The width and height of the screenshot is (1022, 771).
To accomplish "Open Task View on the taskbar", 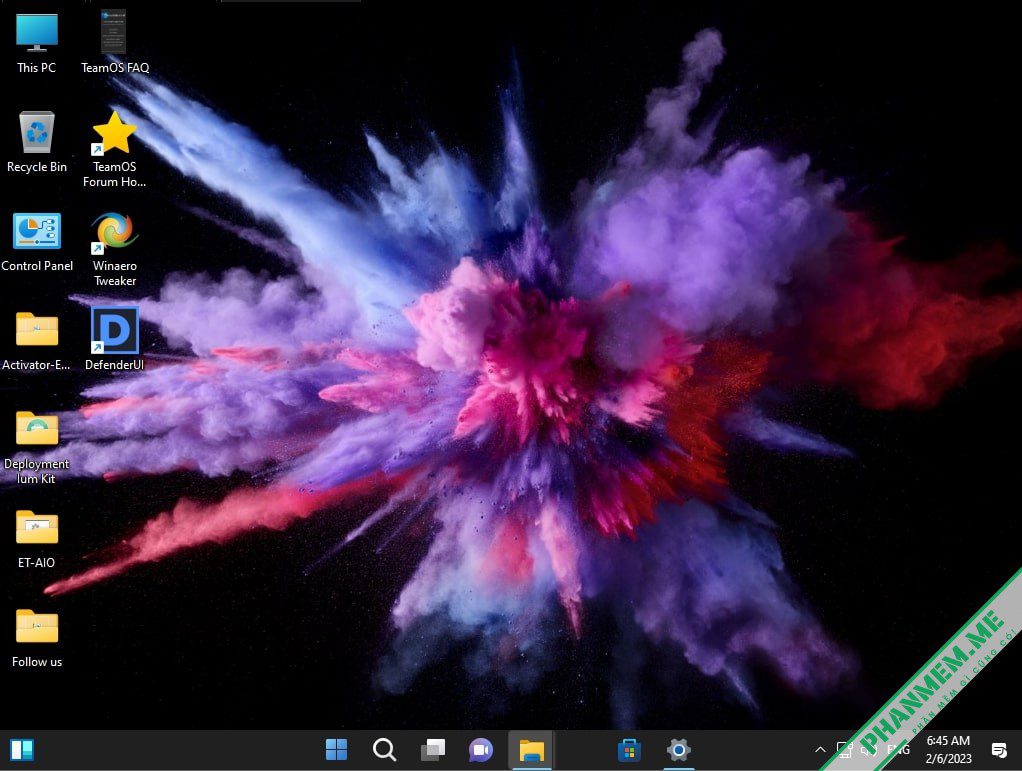I will click(x=433, y=750).
